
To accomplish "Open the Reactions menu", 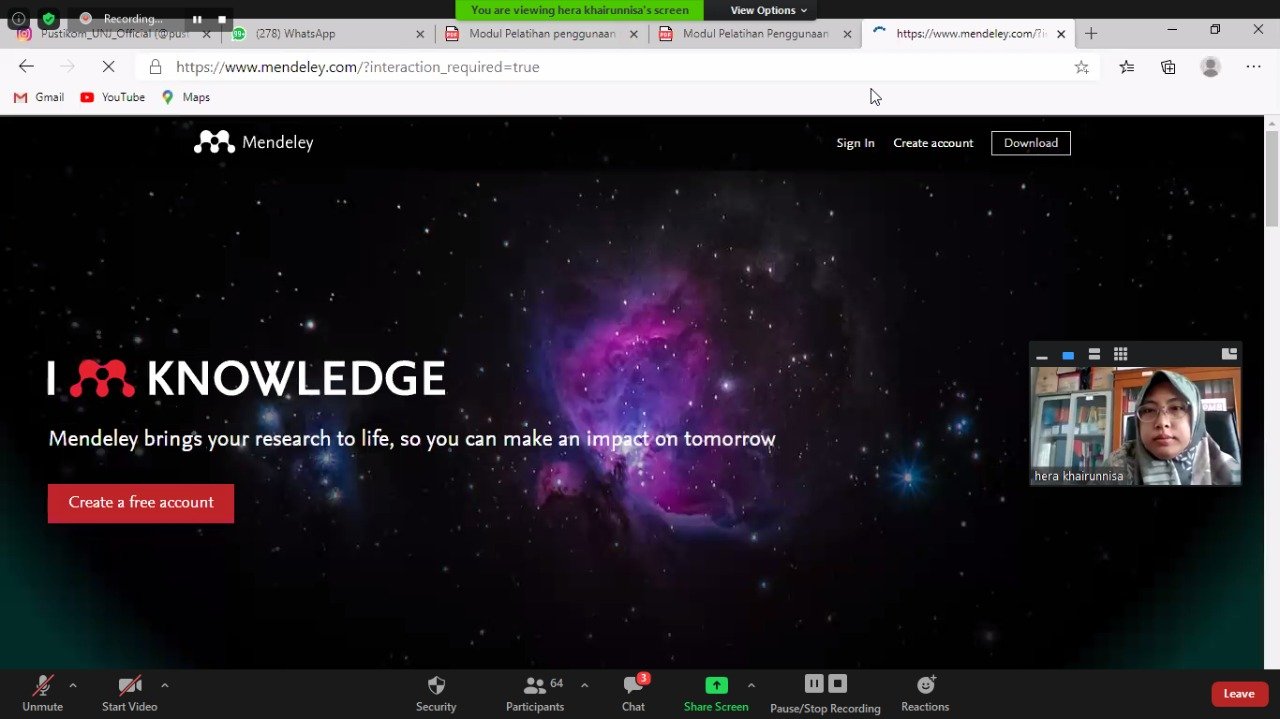I will 925,693.
